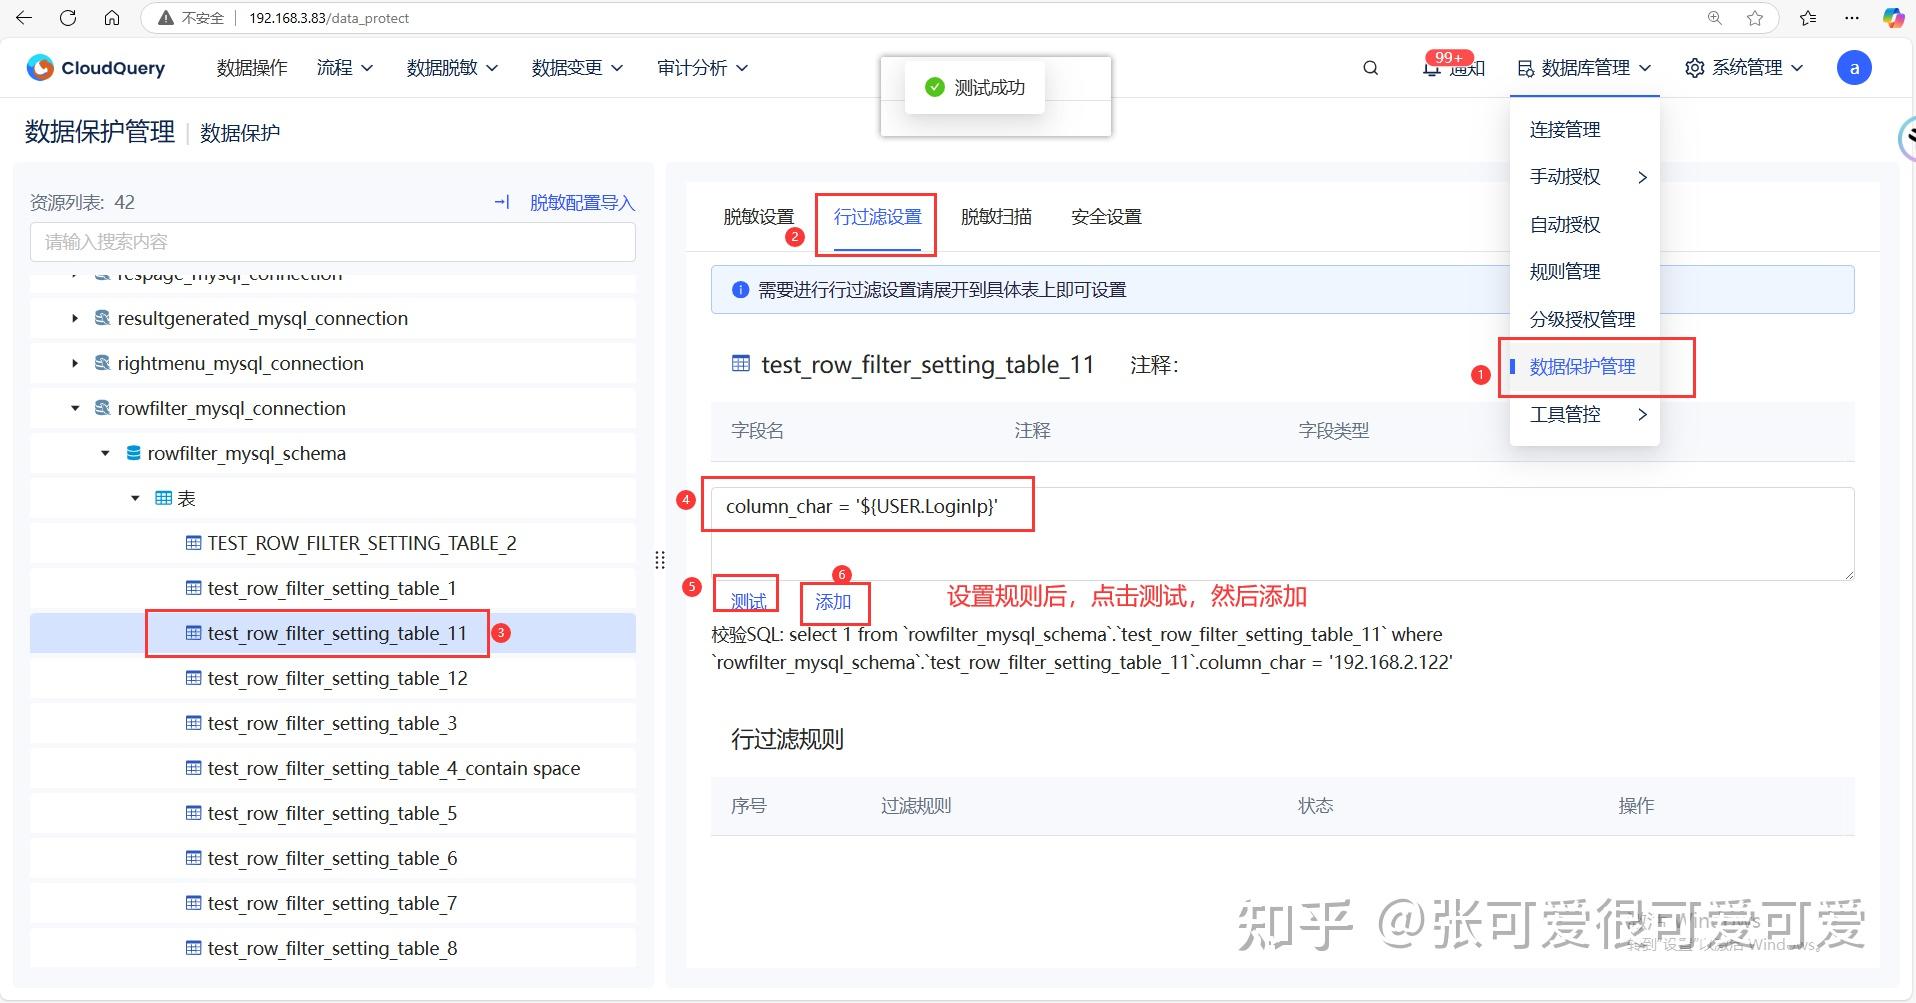Click the 测试 button below the rule editor
Viewport: 1916px width, 1003px height.
[x=745, y=601]
